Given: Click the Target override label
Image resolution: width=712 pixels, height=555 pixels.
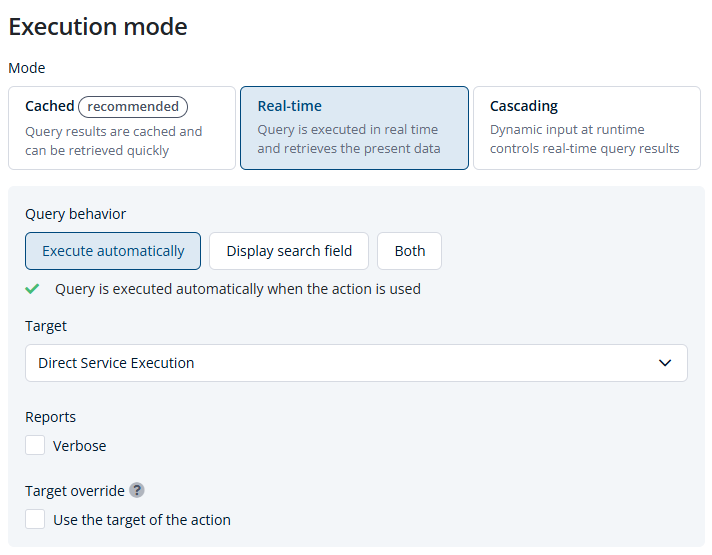Looking at the screenshot, I should [x=75, y=491].
